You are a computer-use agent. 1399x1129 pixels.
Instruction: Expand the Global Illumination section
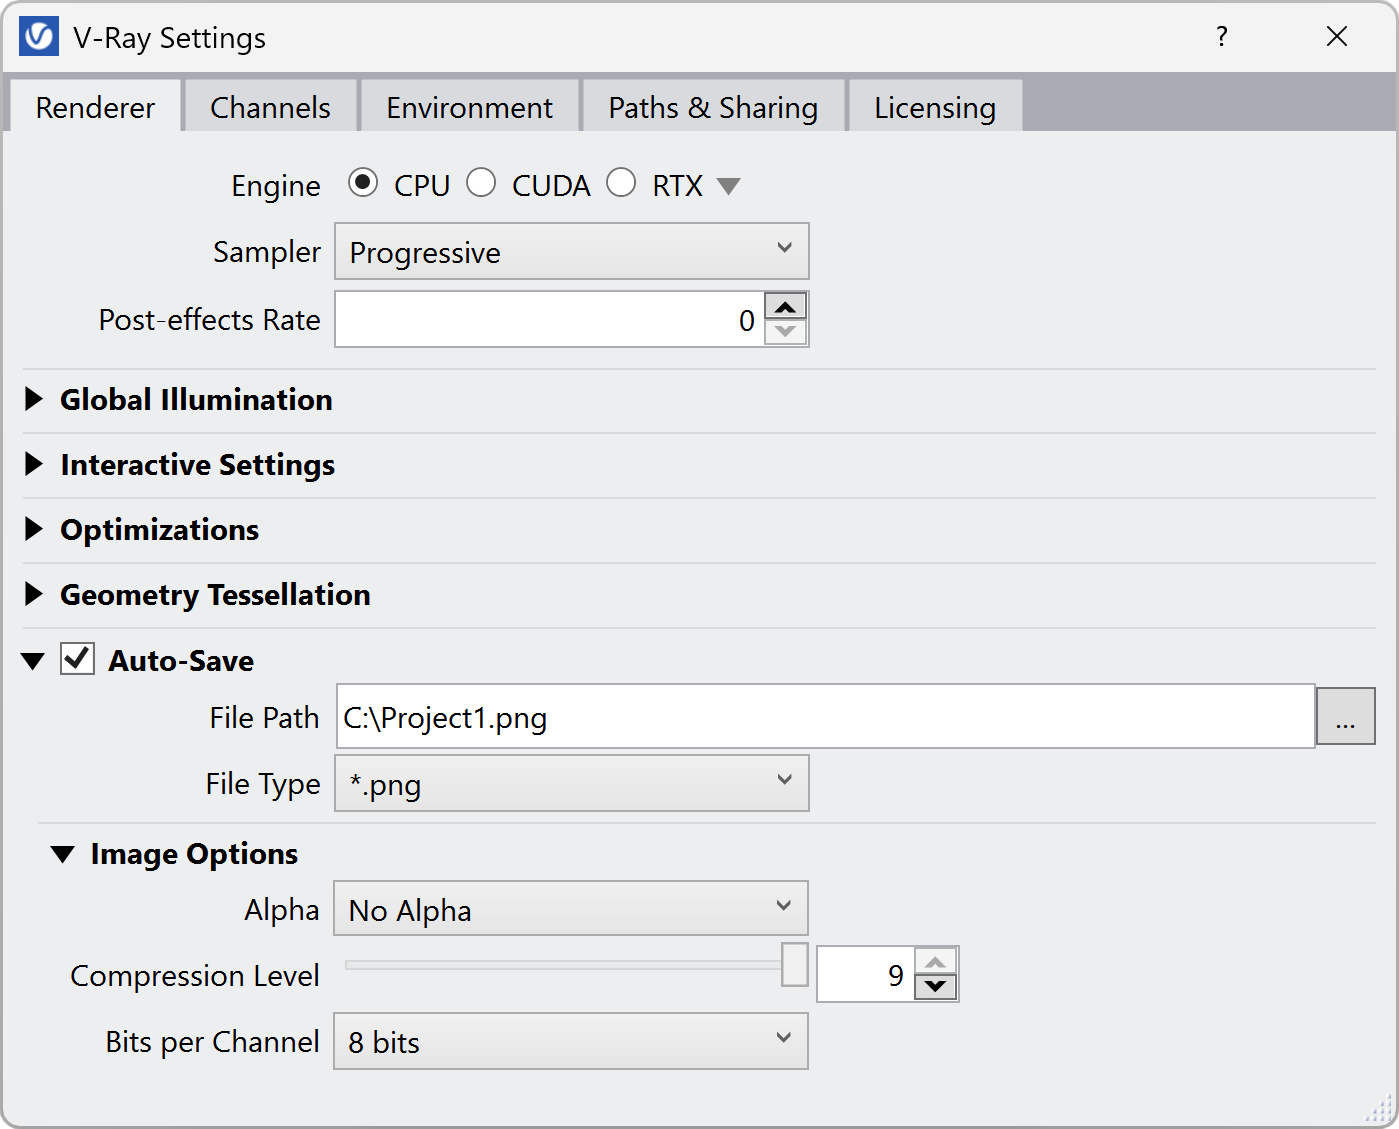pyautogui.click(x=34, y=399)
